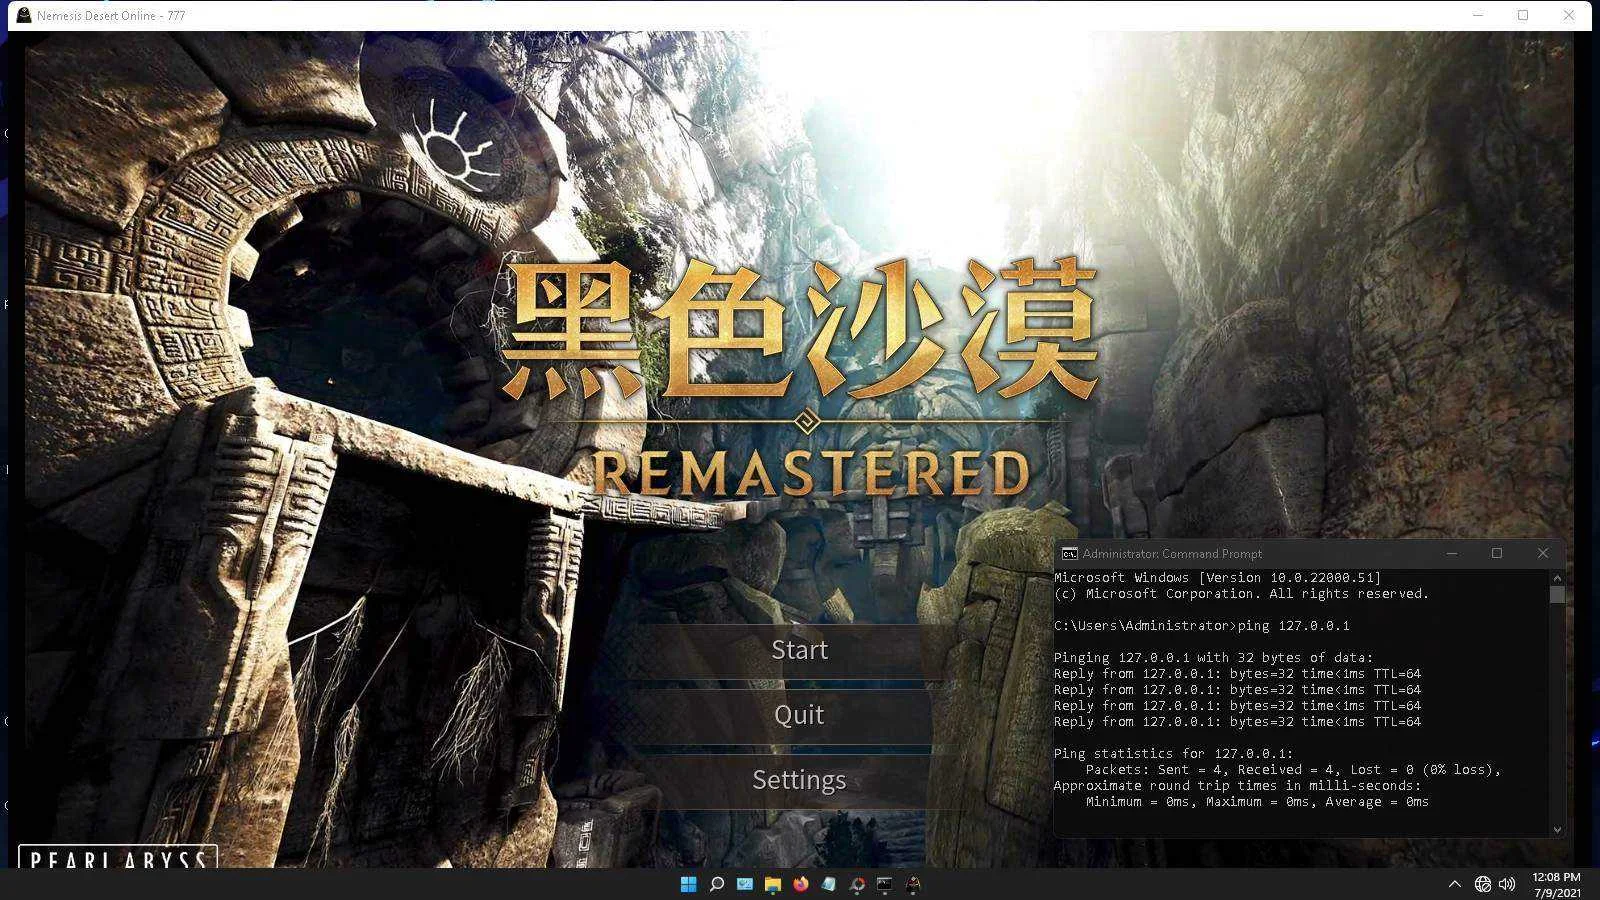
Task: Show hidden system tray icons
Action: [1455, 884]
